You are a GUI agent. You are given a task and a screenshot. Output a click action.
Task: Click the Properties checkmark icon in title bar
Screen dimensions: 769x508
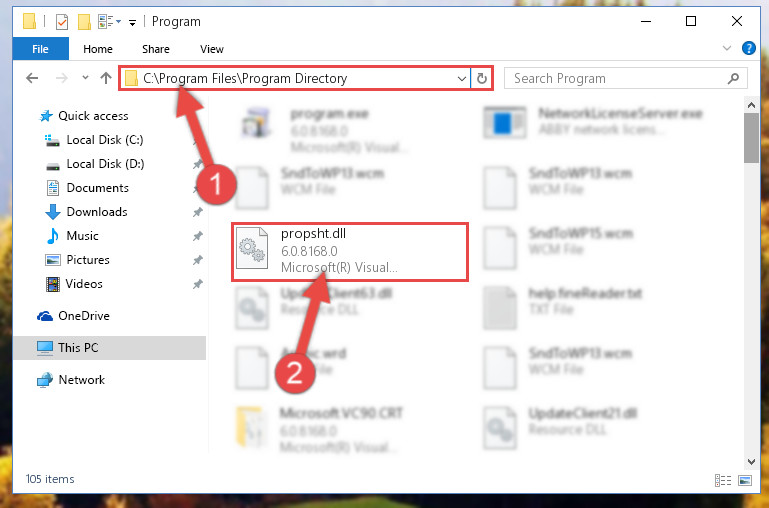(x=62, y=22)
